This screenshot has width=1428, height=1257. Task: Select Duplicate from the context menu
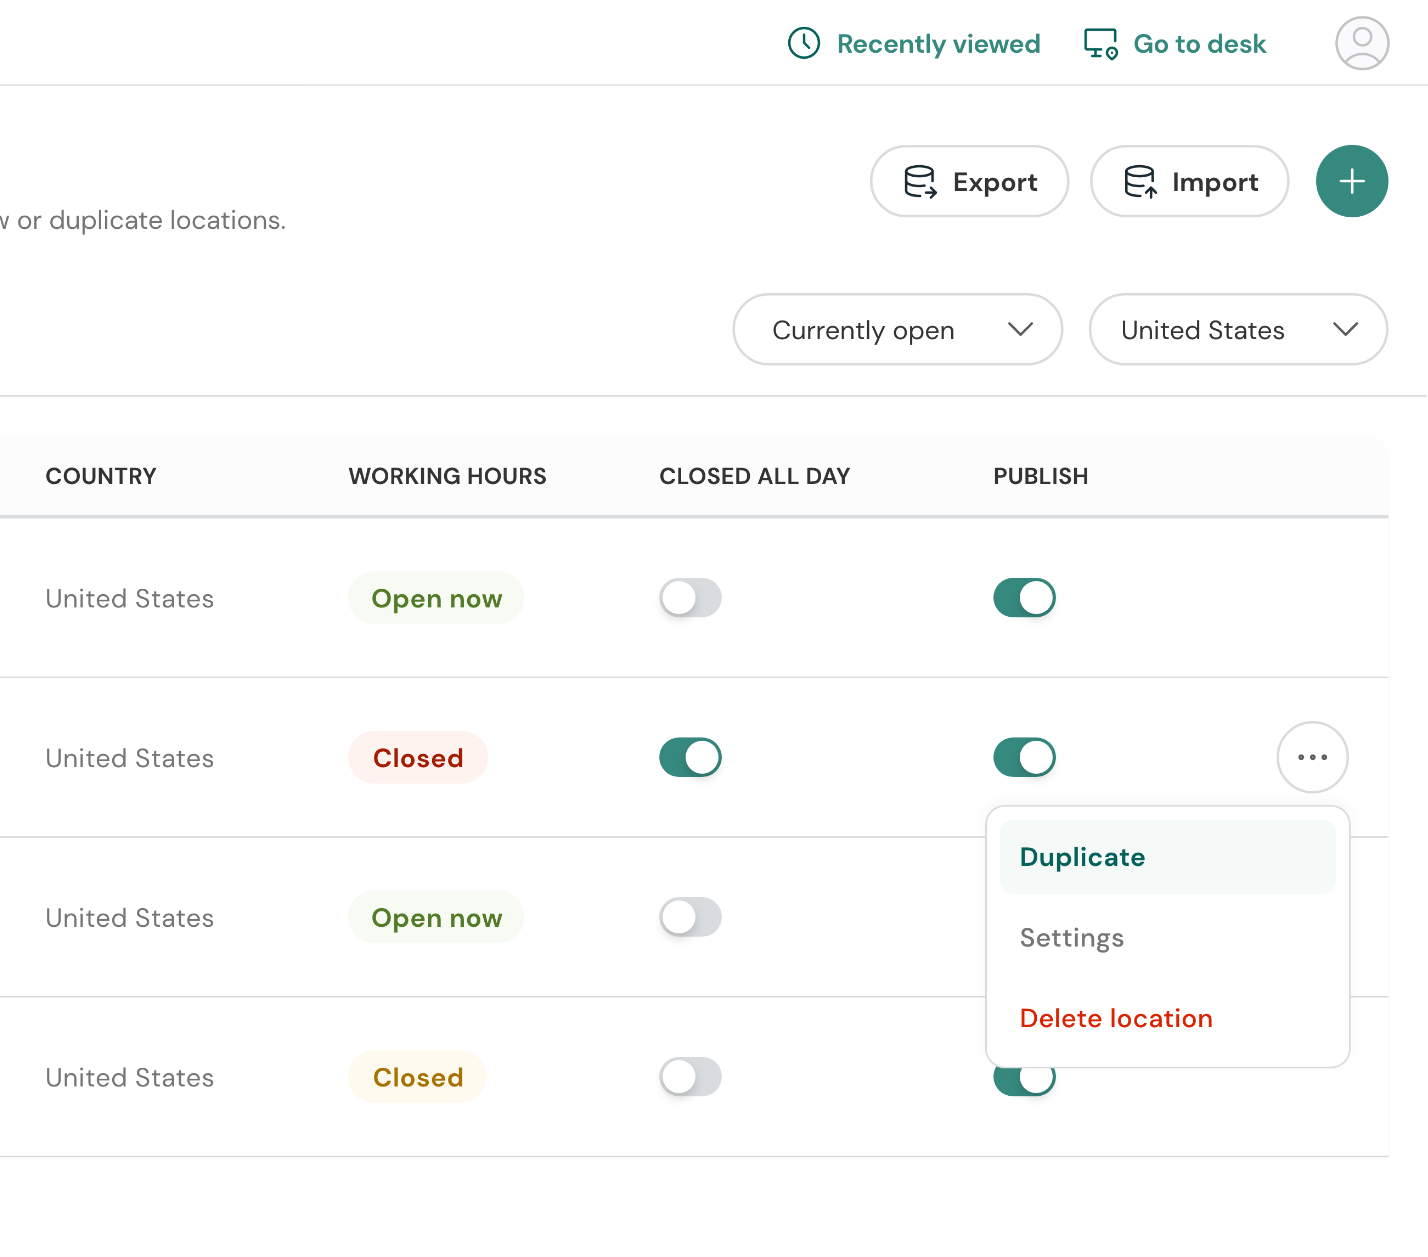[1082, 857]
